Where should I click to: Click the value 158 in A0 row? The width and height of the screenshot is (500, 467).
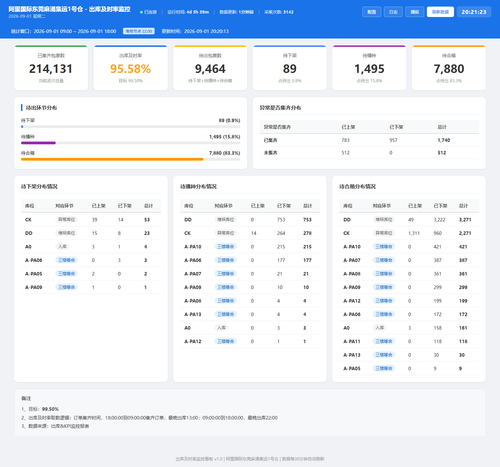tap(437, 328)
